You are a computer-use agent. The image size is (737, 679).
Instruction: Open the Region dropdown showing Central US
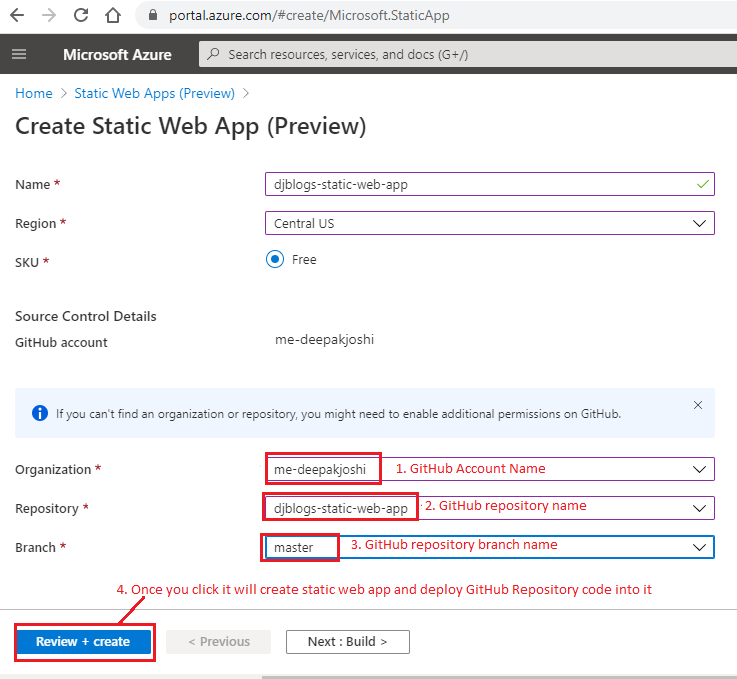(490, 223)
